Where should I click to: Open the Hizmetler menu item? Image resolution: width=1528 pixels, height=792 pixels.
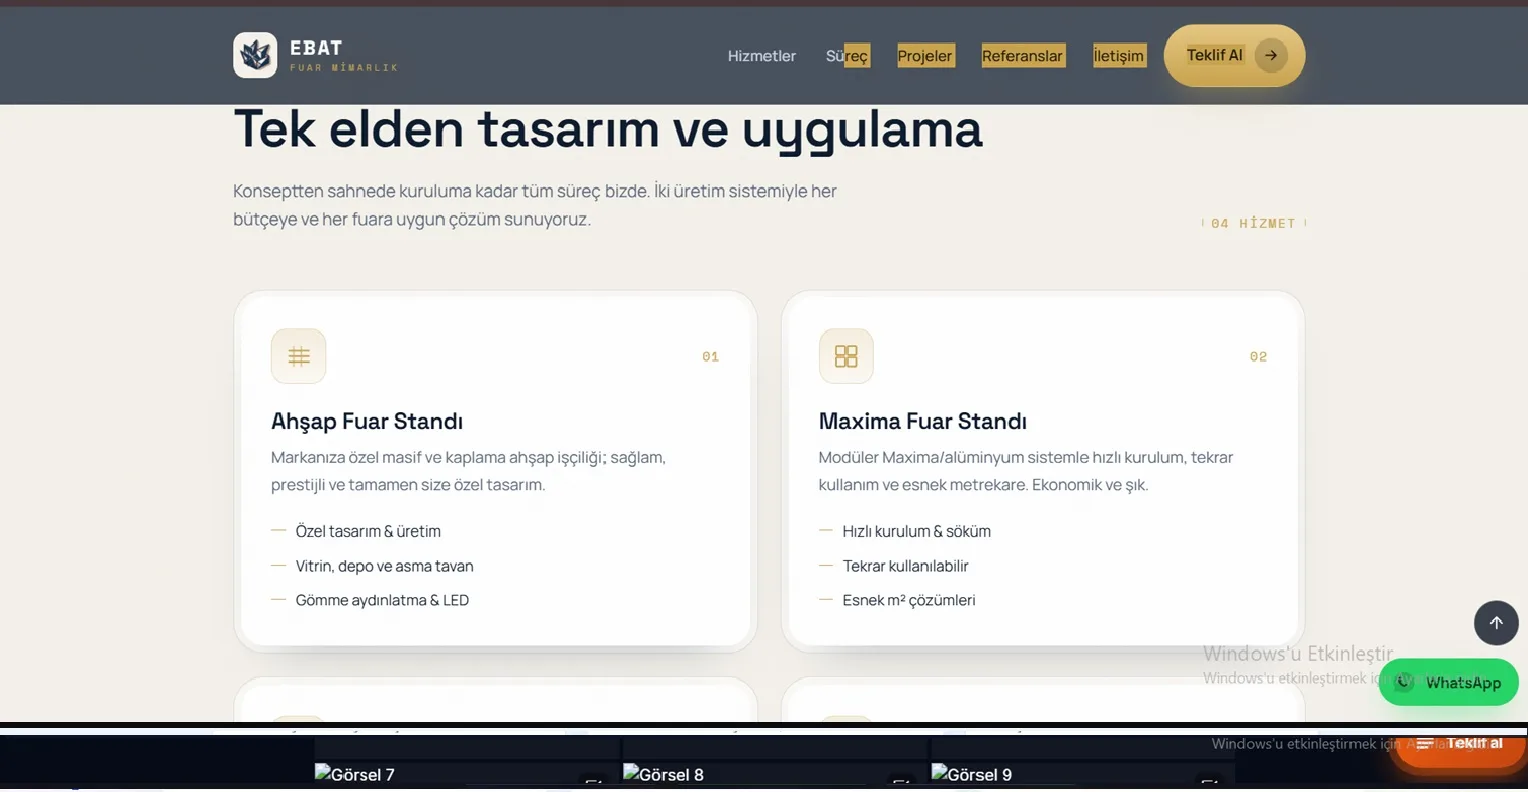(762, 56)
